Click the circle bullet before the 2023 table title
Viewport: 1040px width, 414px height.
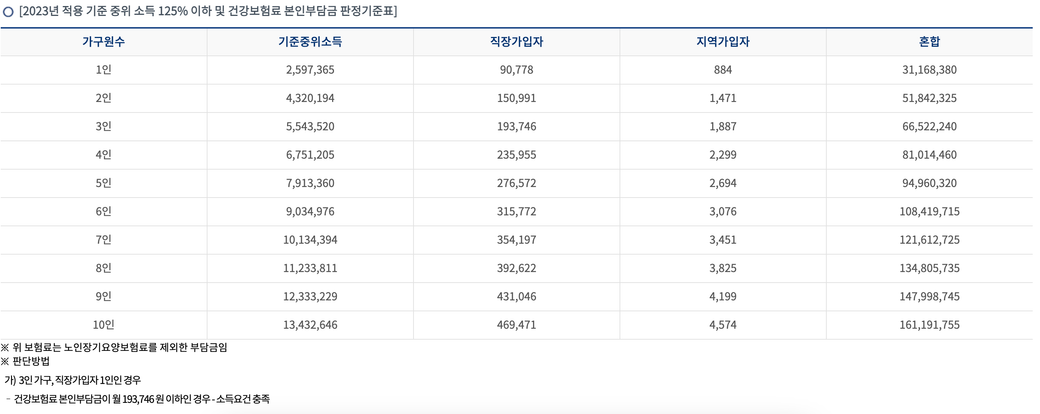[8, 12]
